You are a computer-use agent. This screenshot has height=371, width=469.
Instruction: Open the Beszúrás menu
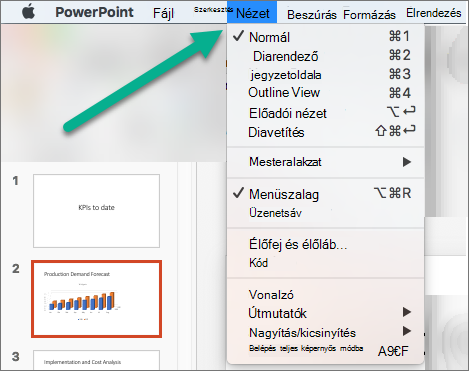point(312,15)
